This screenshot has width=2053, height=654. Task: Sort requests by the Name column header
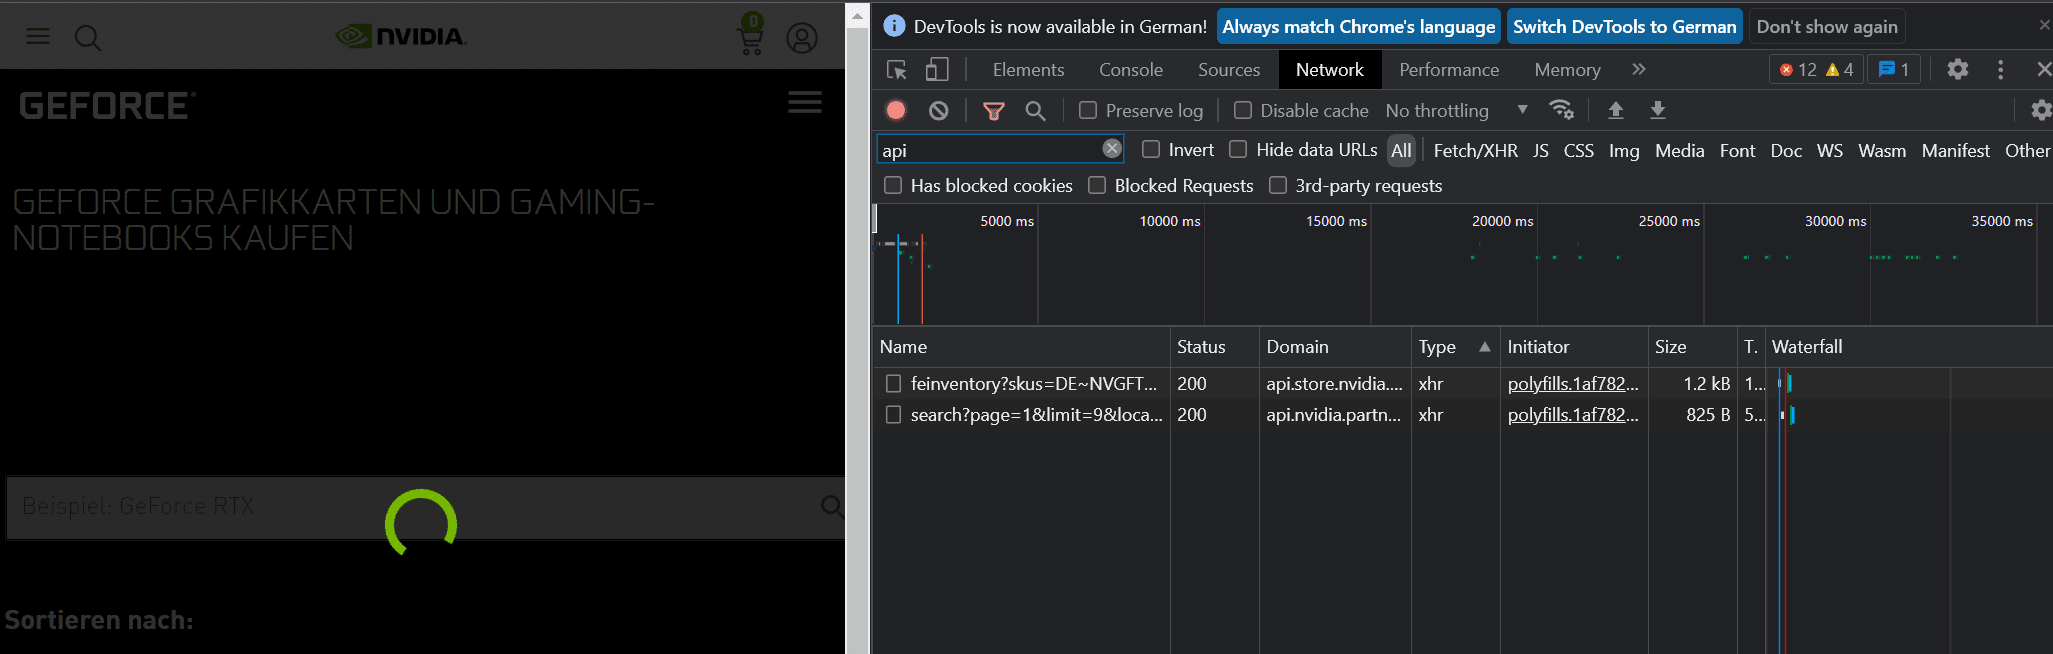pyautogui.click(x=1021, y=347)
